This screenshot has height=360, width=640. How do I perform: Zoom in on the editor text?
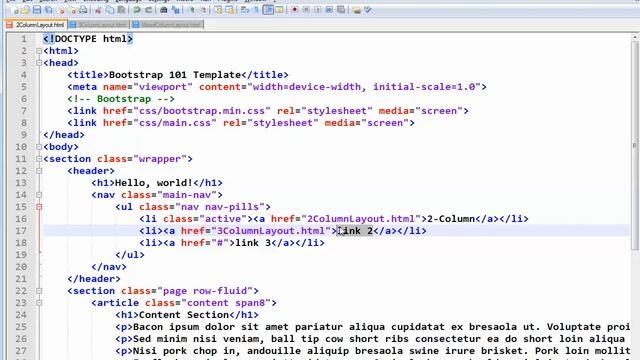191,10
